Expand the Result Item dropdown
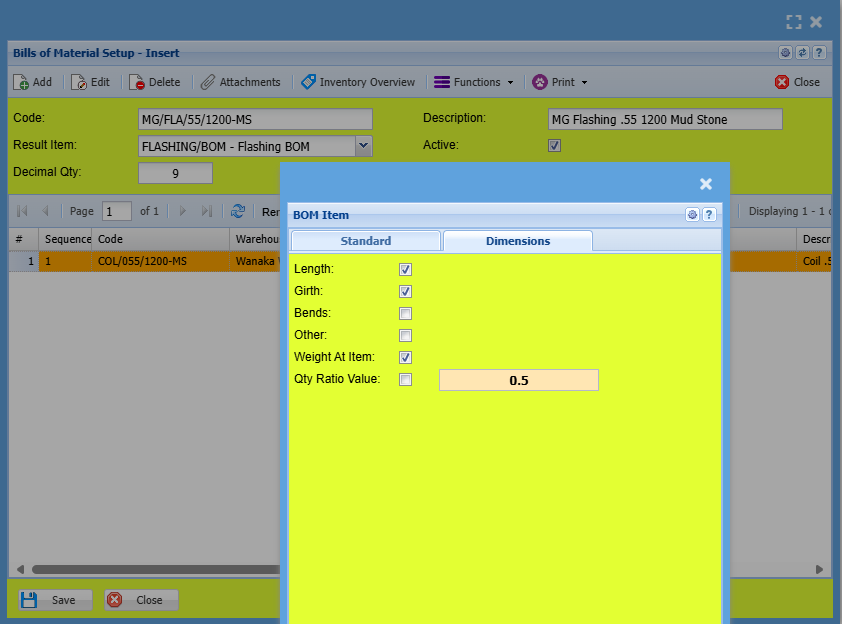 click(x=364, y=146)
